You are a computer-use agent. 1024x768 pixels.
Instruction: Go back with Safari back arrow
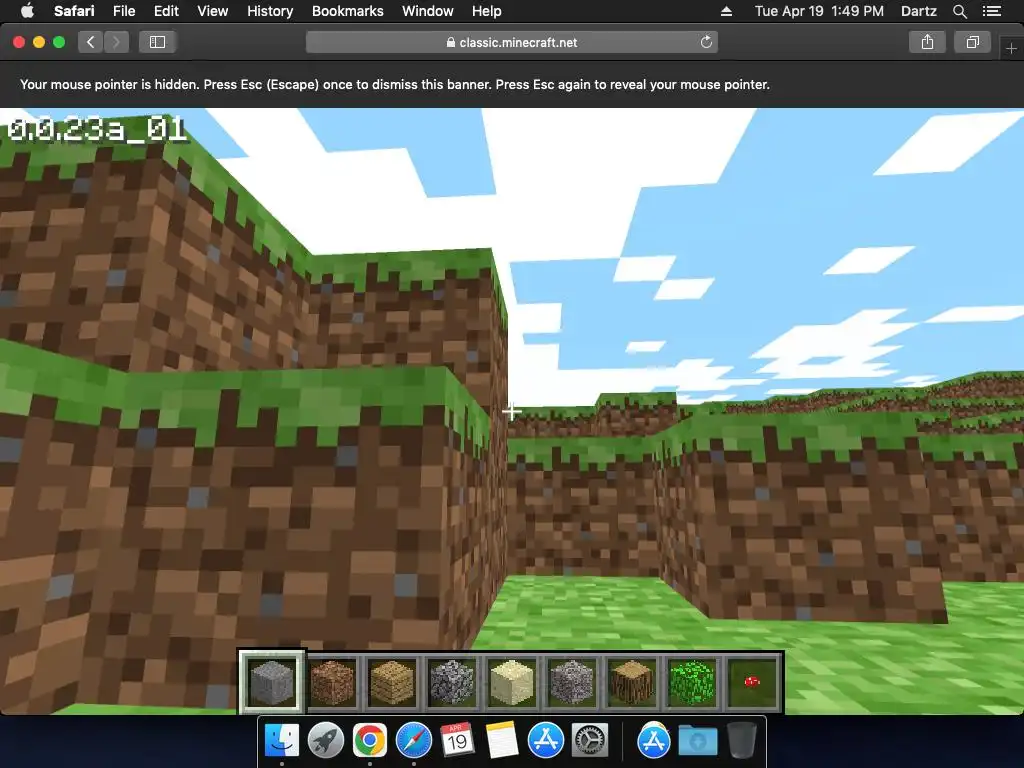coord(91,42)
